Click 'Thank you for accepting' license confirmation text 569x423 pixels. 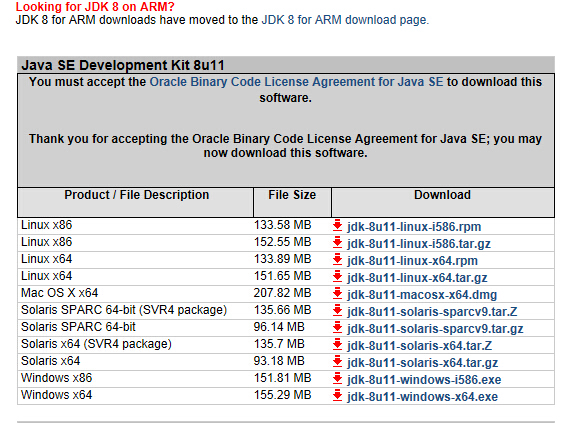285,146
